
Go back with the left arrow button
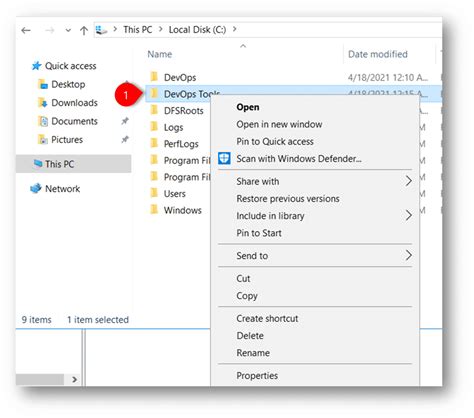click(x=26, y=31)
